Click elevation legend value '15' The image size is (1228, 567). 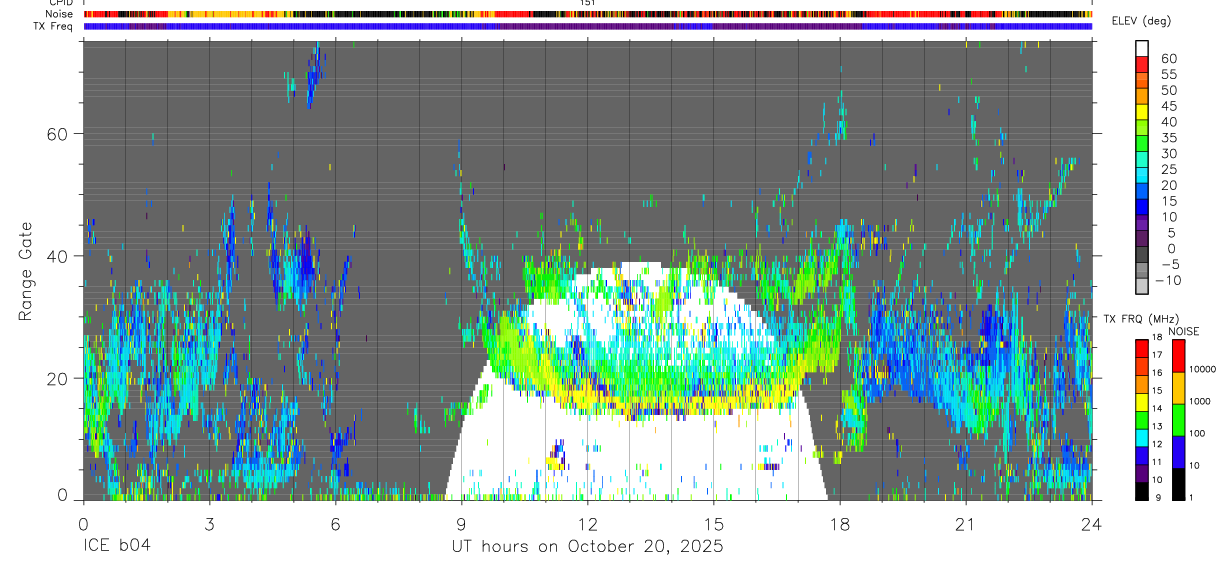1168,201
